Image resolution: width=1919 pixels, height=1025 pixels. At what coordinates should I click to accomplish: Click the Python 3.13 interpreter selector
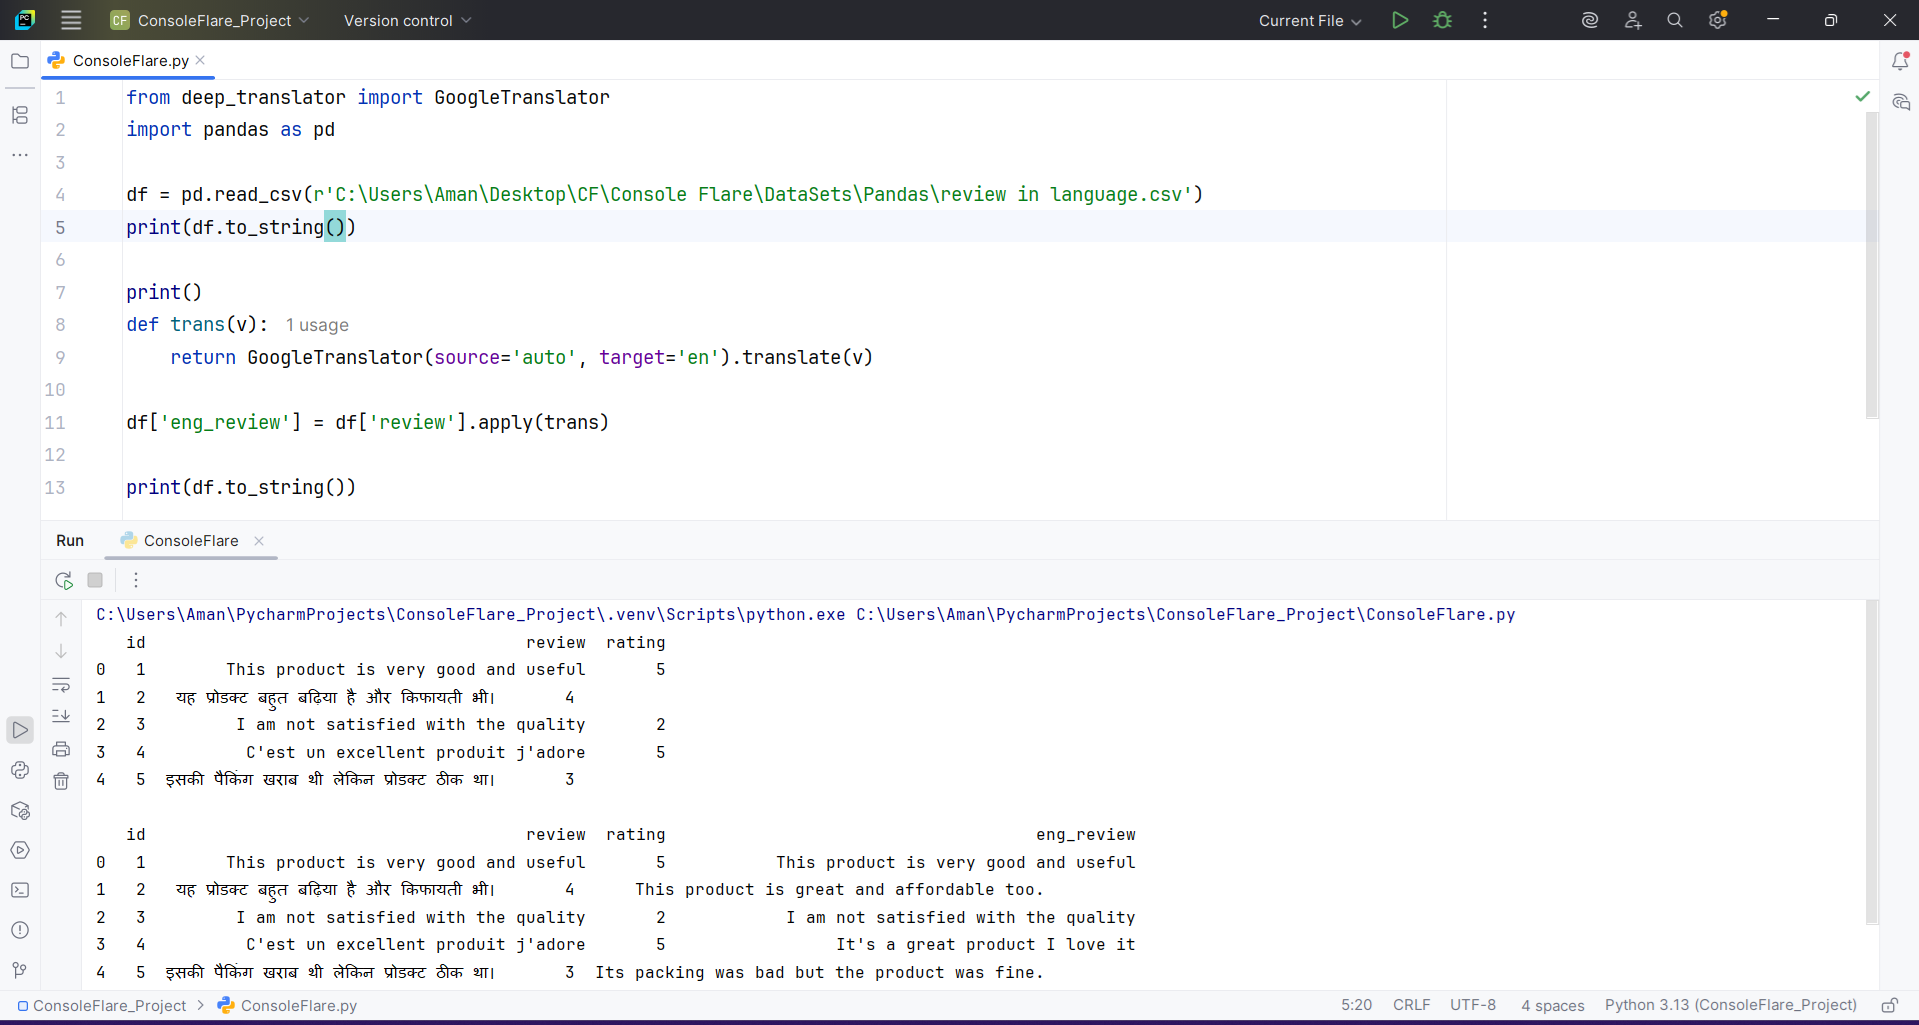(1730, 1005)
